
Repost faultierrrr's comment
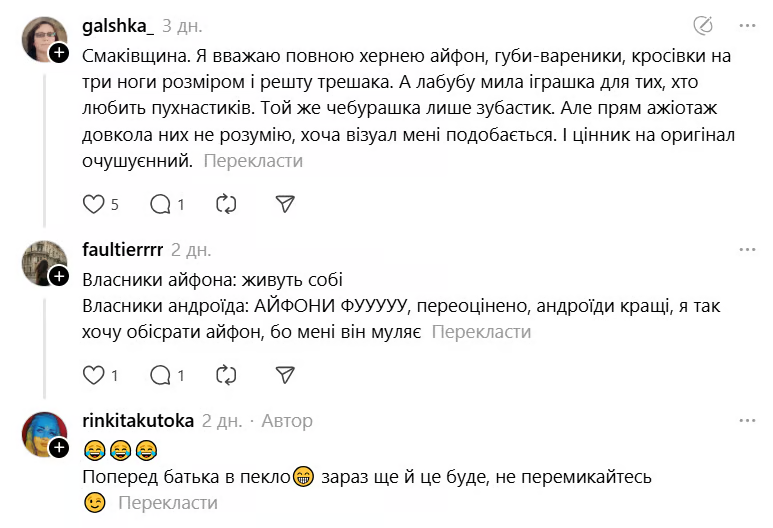(x=226, y=376)
